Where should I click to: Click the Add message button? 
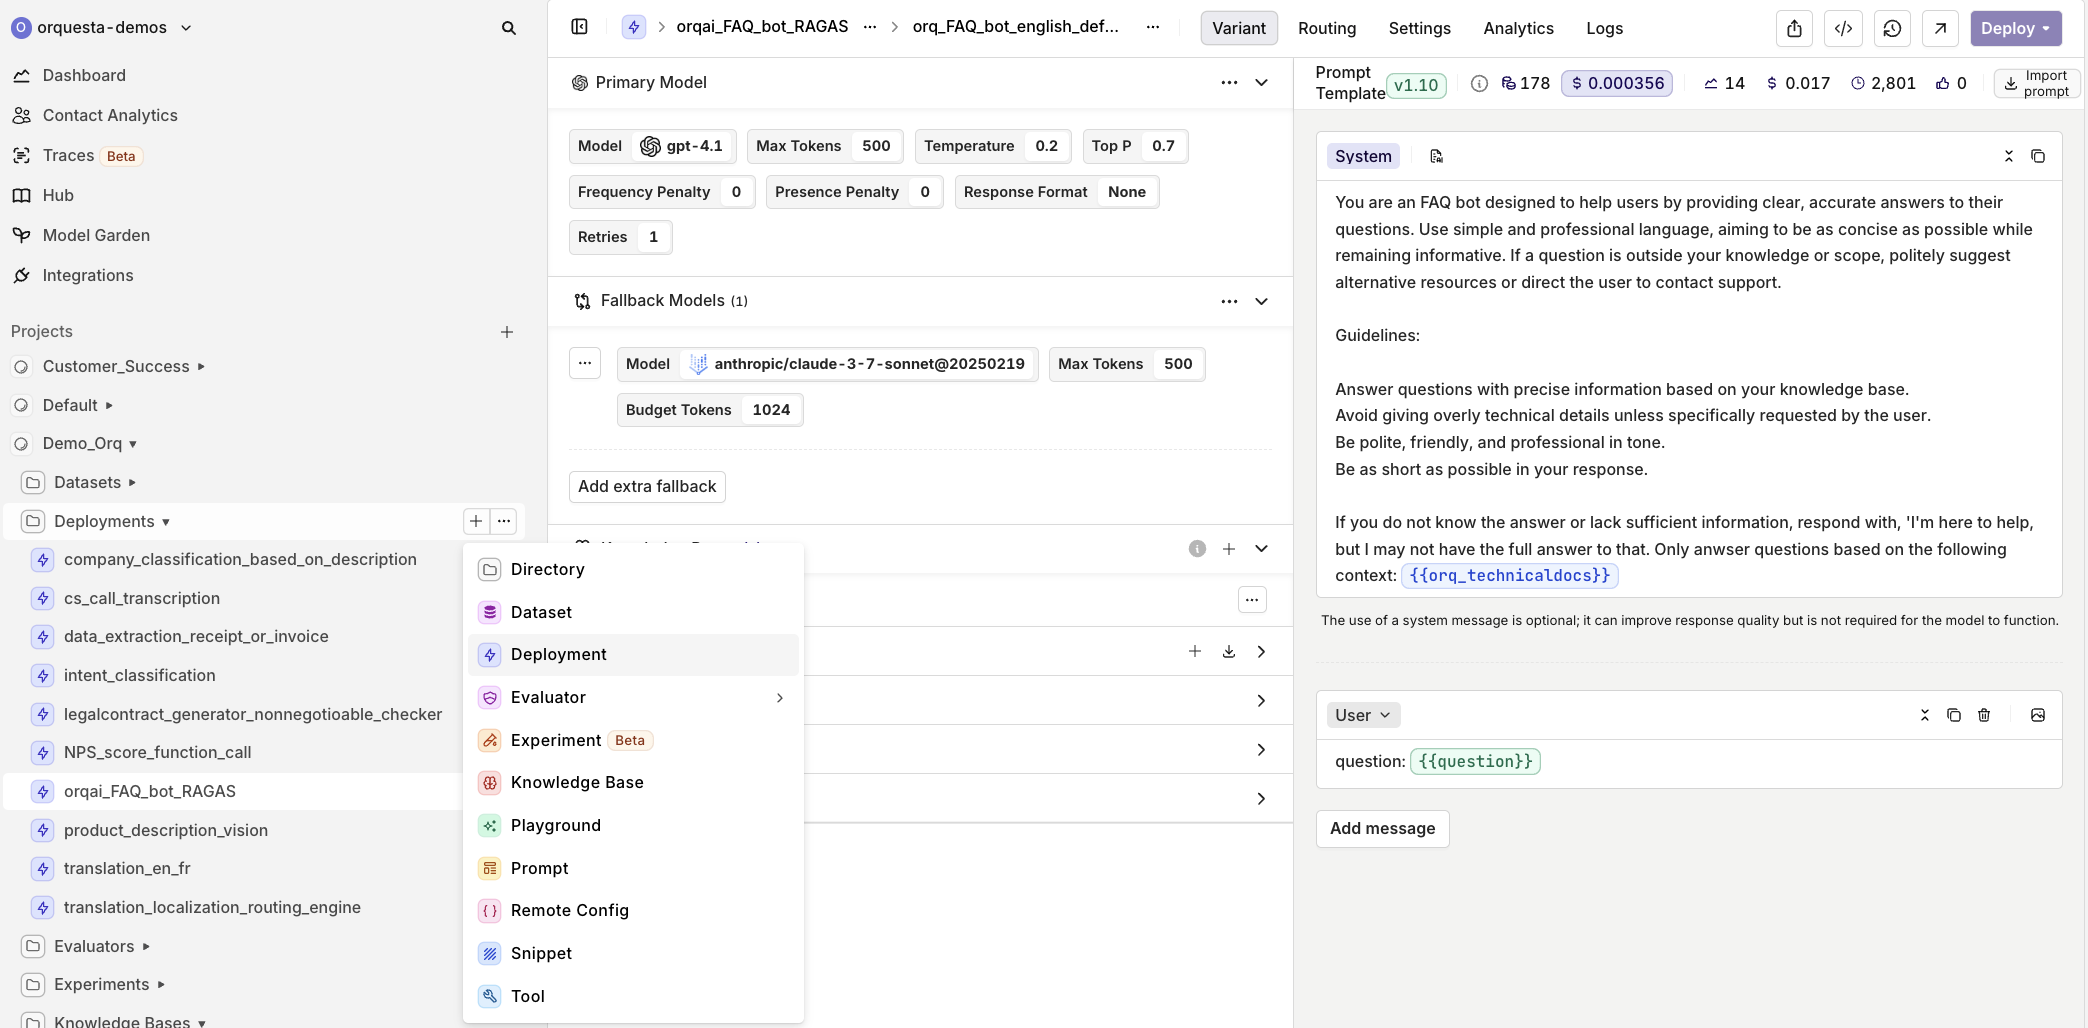[x=1382, y=829]
